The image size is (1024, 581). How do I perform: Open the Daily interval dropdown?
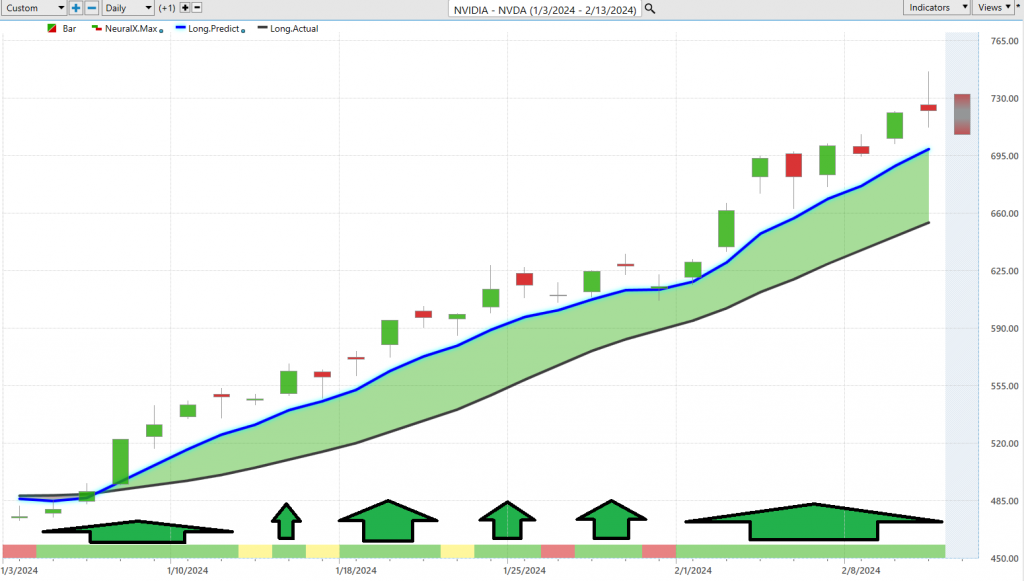point(128,8)
